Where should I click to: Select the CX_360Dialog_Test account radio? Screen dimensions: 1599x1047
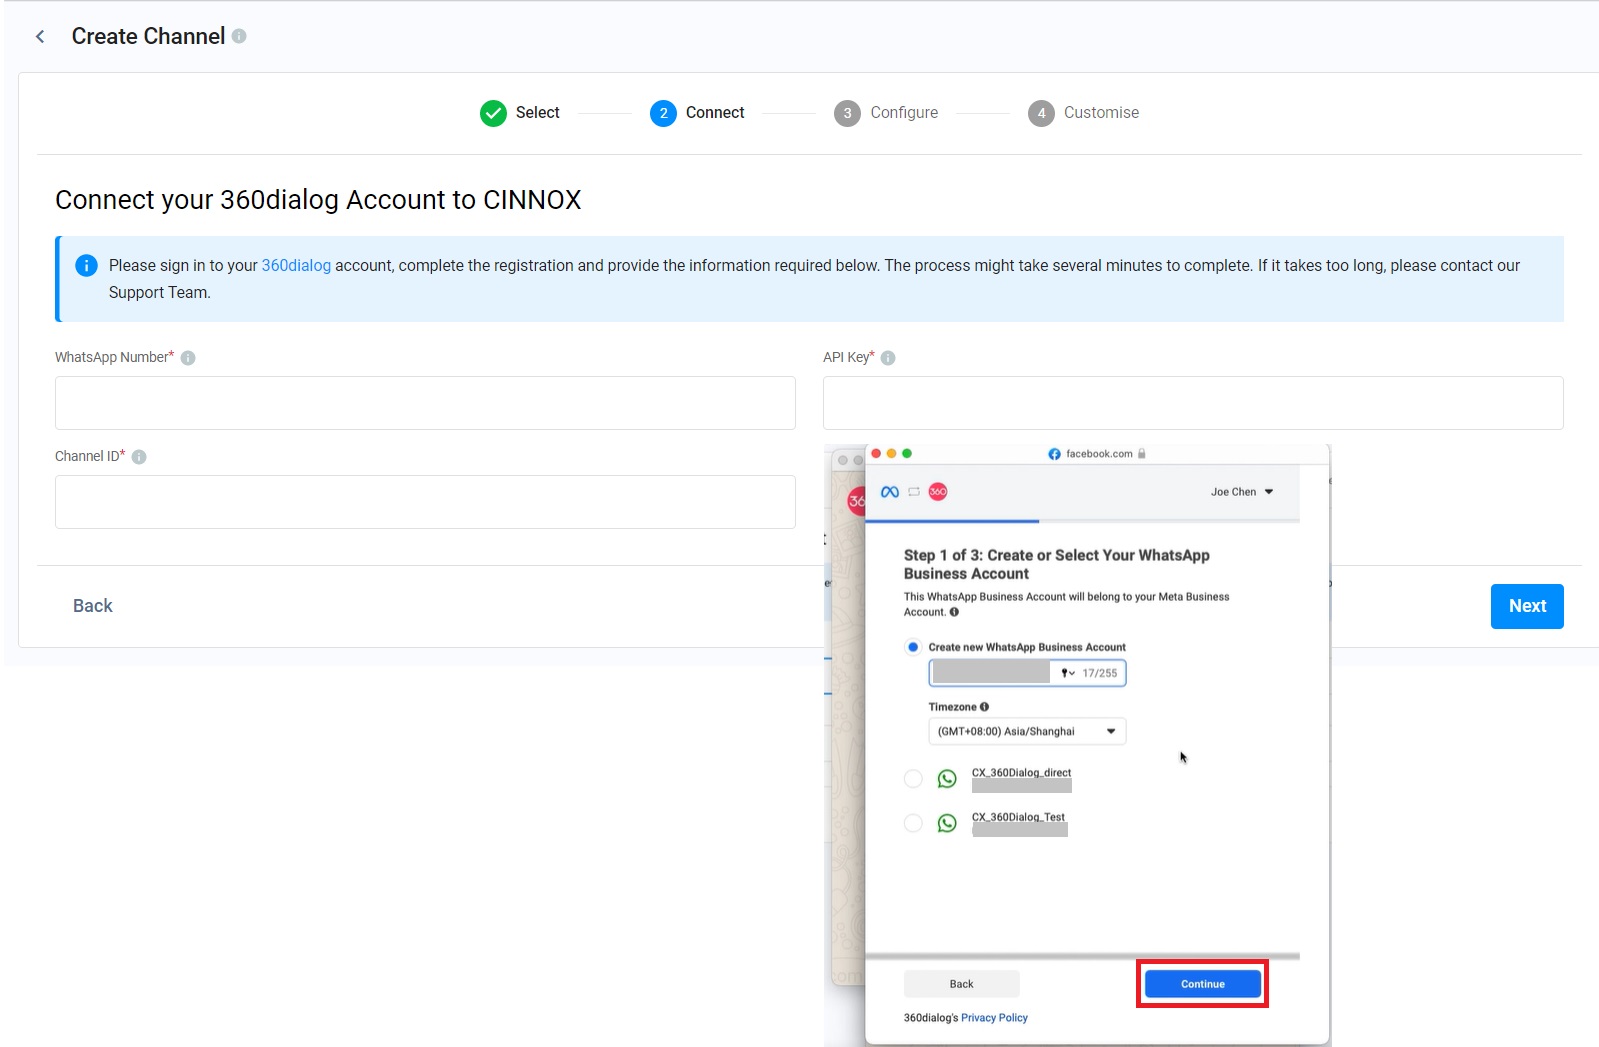pyautogui.click(x=913, y=823)
